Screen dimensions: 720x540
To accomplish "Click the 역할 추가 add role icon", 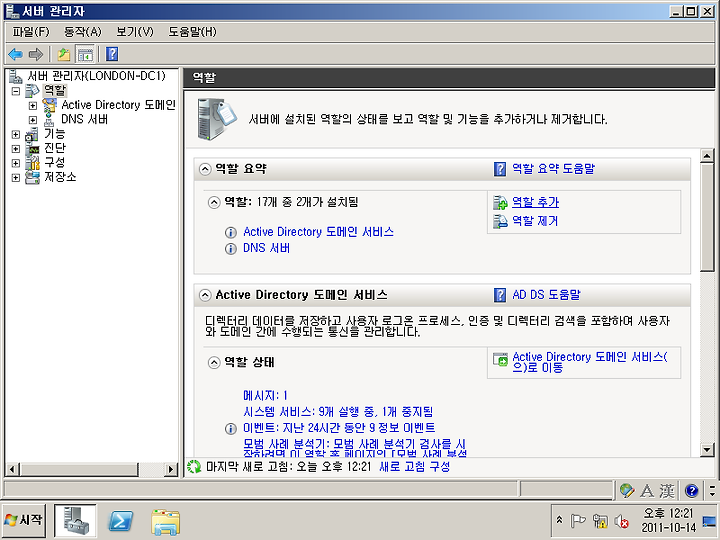I will (500, 202).
